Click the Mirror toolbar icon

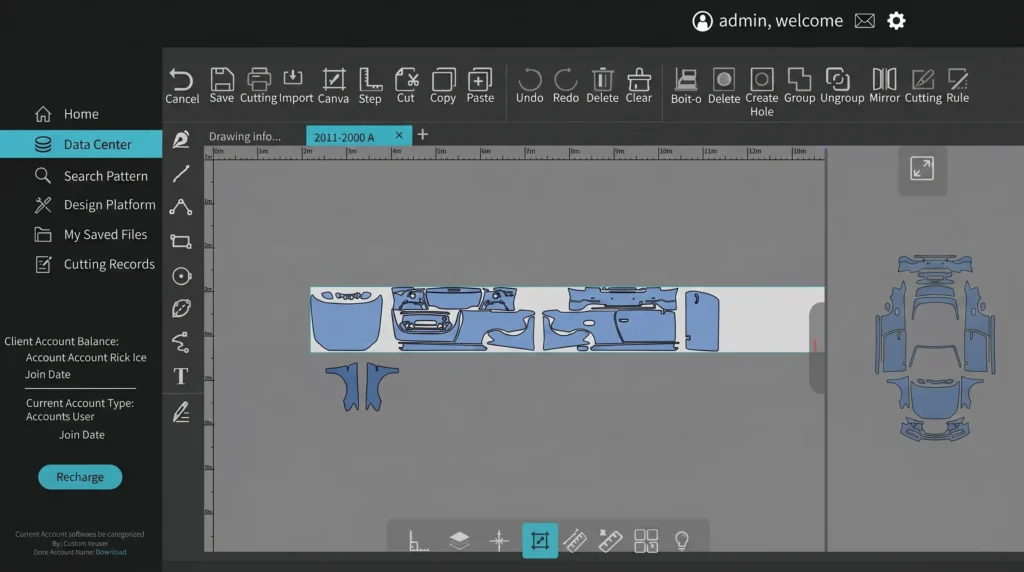tap(884, 86)
